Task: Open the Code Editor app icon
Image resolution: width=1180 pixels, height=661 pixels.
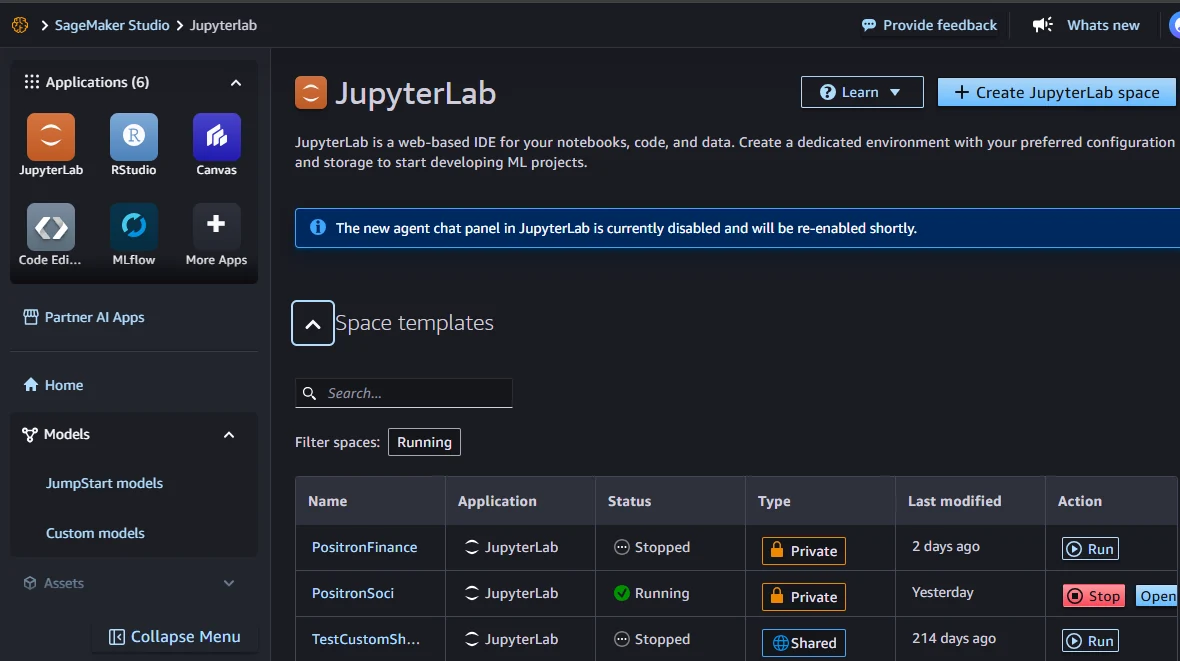Action: [x=51, y=227]
